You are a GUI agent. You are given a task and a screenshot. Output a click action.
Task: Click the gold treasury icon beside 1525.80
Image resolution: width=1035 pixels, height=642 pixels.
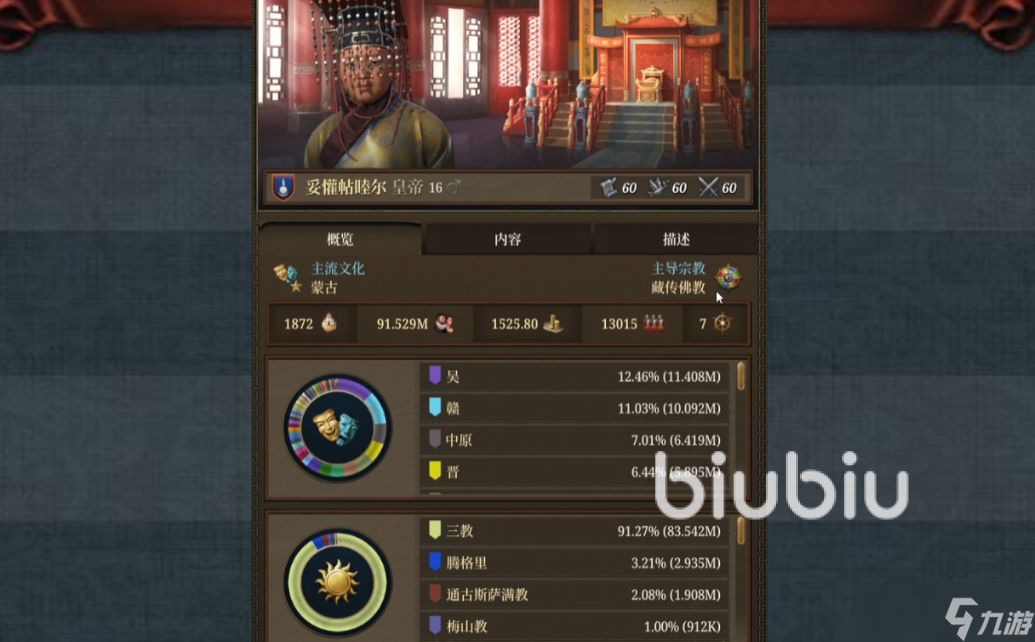click(552, 323)
